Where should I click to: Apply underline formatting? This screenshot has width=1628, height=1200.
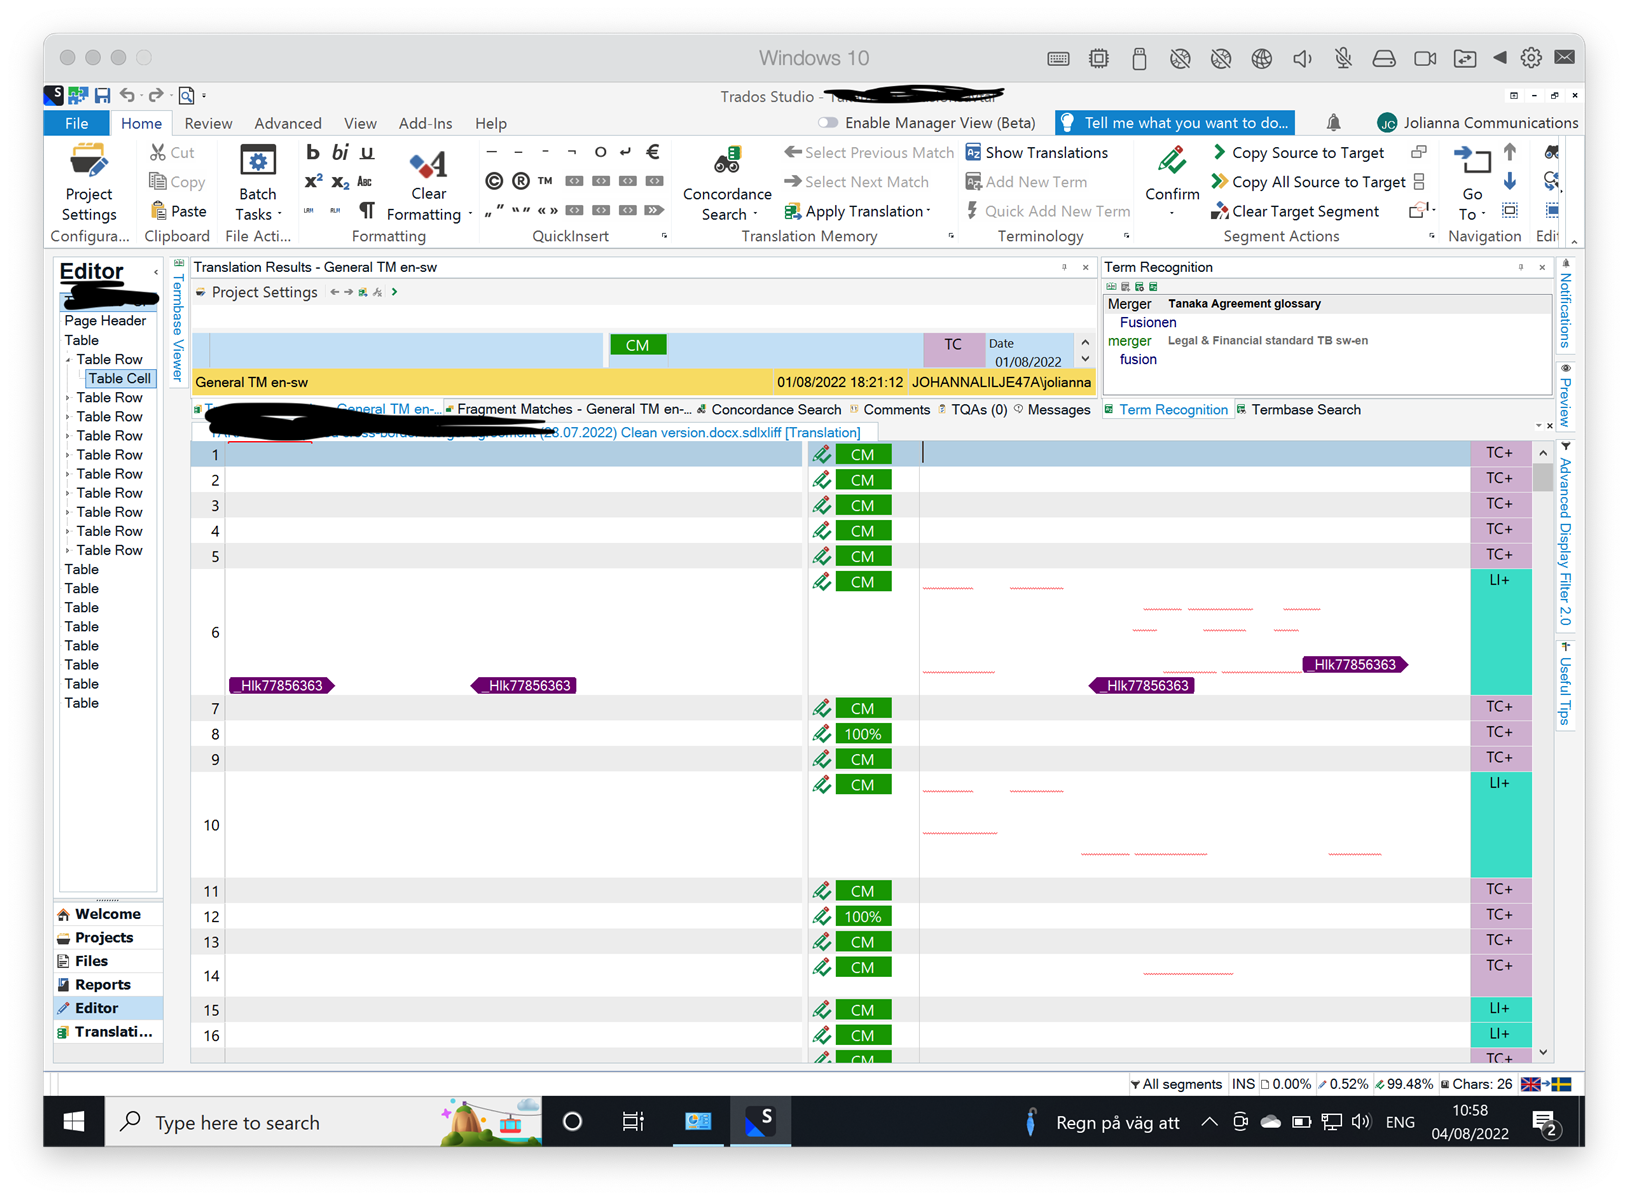pyautogui.click(x=367, y=152)
